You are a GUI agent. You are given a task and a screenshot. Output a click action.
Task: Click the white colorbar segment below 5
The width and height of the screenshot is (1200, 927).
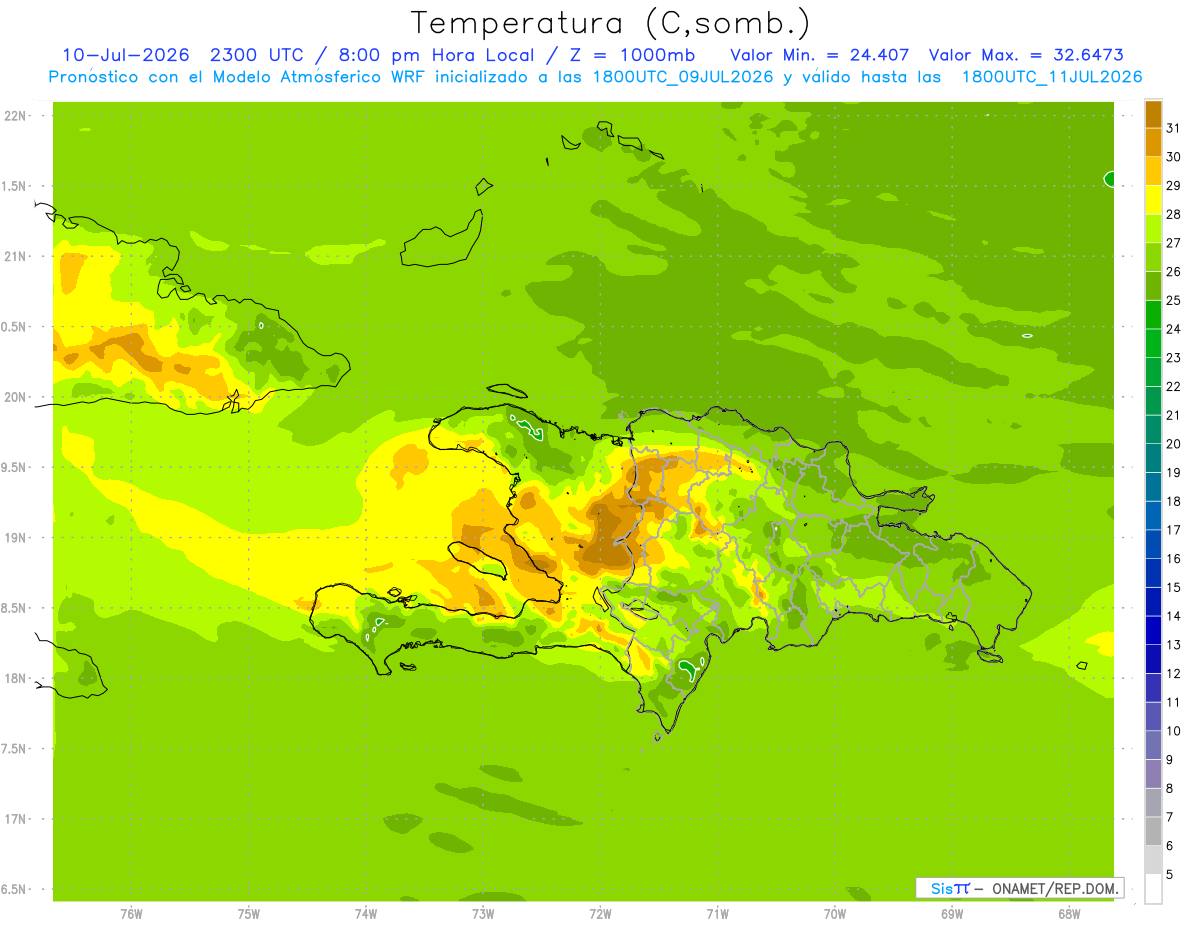(1154, 889)
